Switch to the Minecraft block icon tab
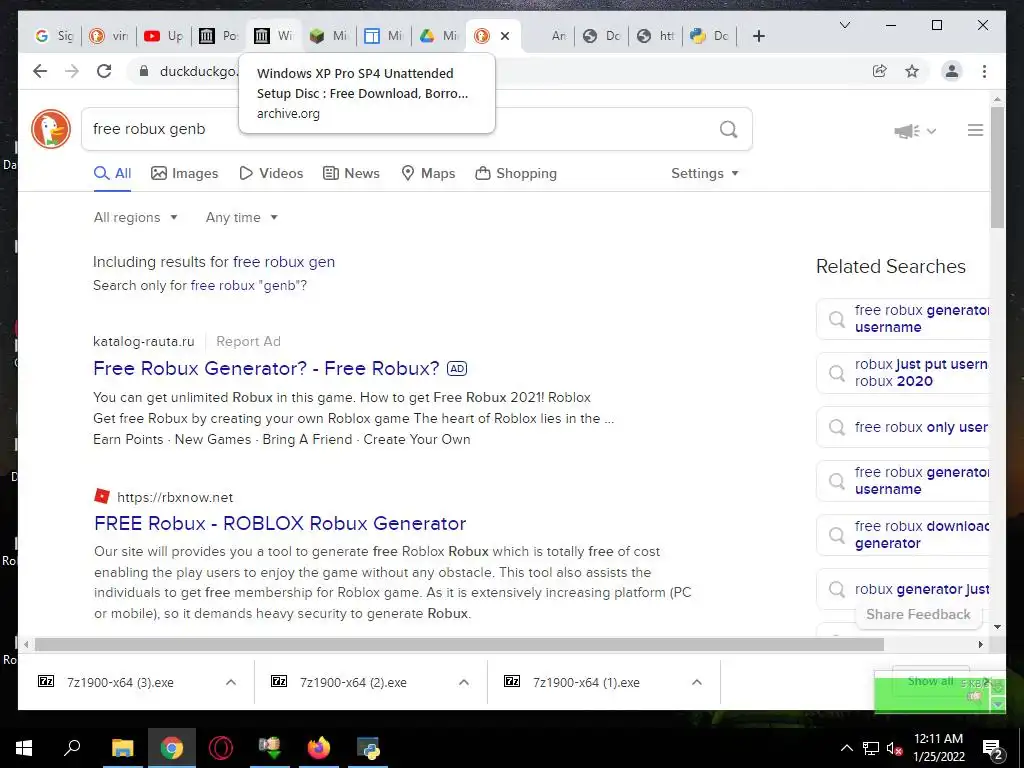The width and height of the screenshot is (1024, 768). pyautogui.click(x=328, y=36)
